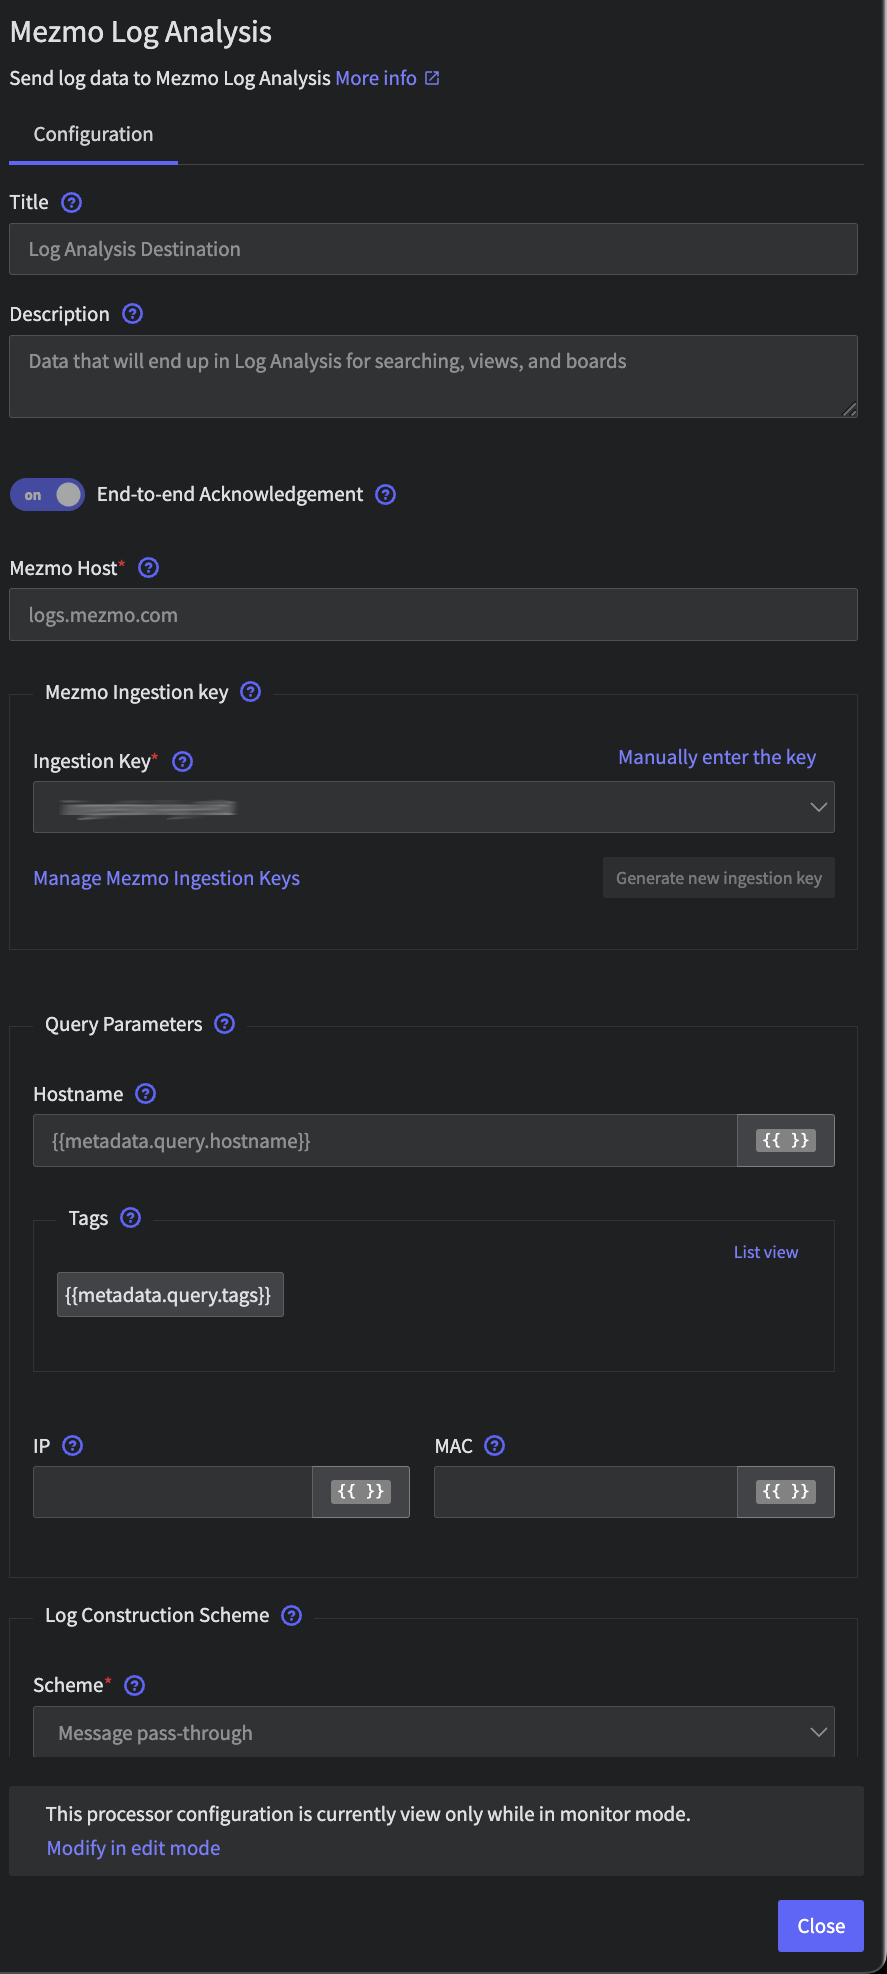Click the Log Construction Scheme help icon
Image resolution: width=887 pixels, height=1974 pixels.
click(292, 1616)
